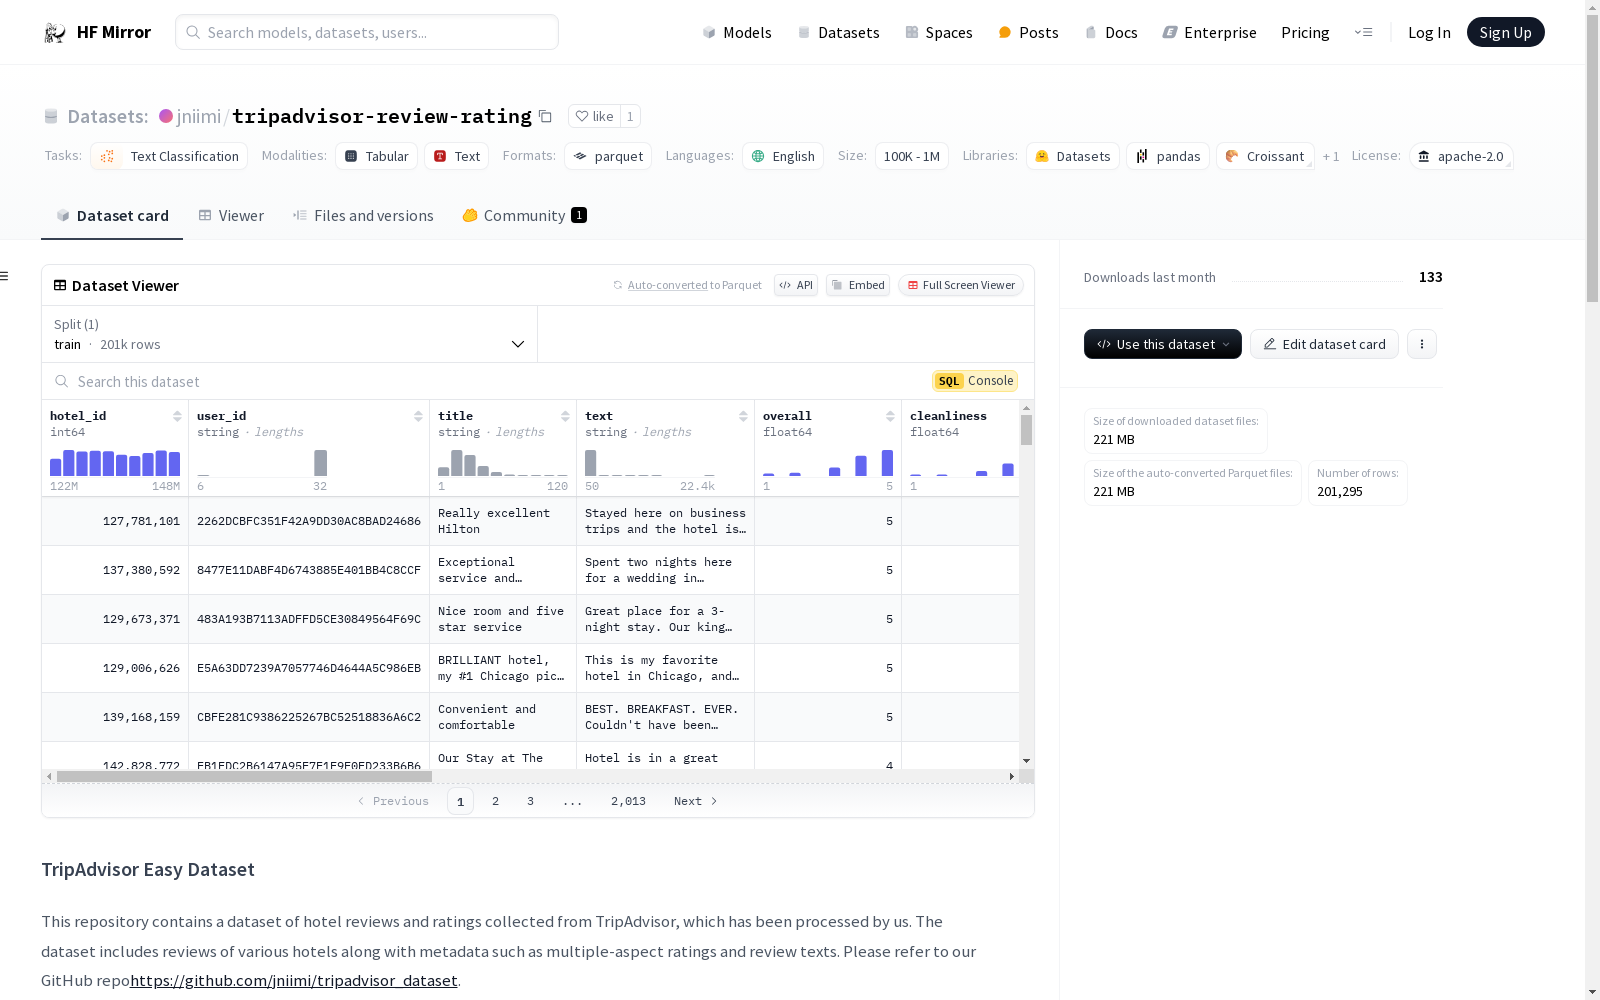Click the Sign Up button

coord(1506,32)
